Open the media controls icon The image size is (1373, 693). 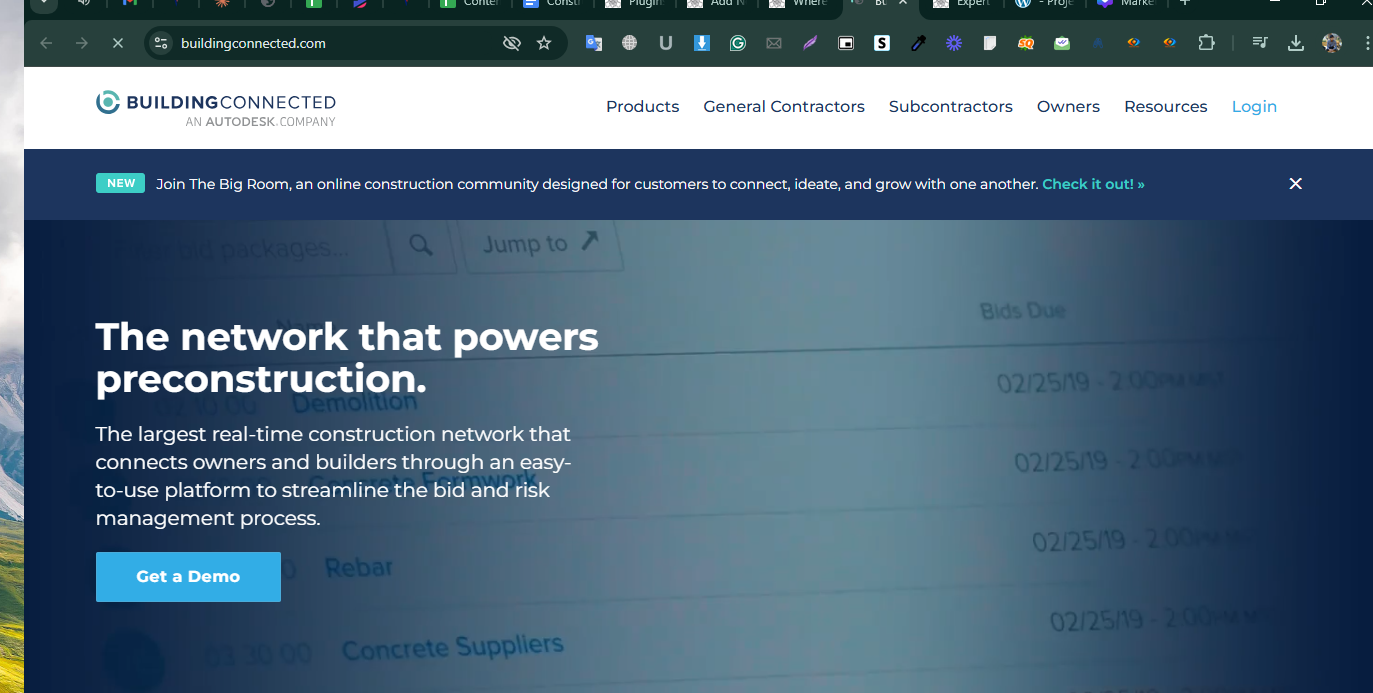coord(1260,43)
